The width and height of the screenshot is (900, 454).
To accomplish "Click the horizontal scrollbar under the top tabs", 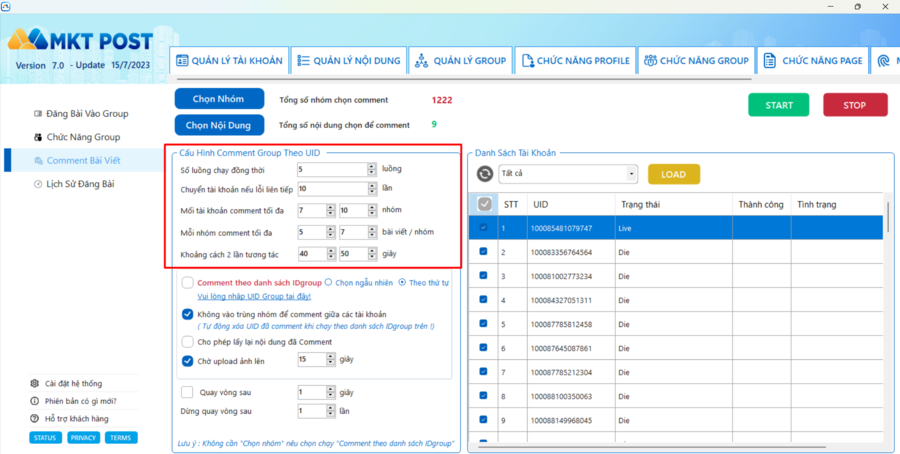I will click(464, 79).
